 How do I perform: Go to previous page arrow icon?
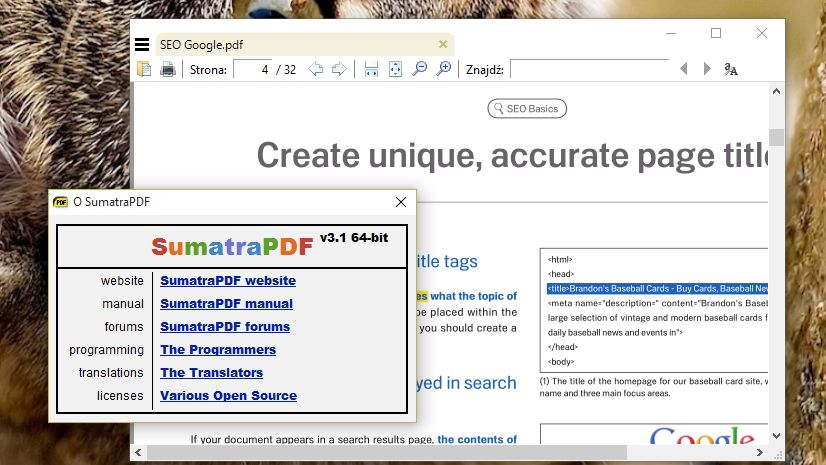(x=316, y=69)
